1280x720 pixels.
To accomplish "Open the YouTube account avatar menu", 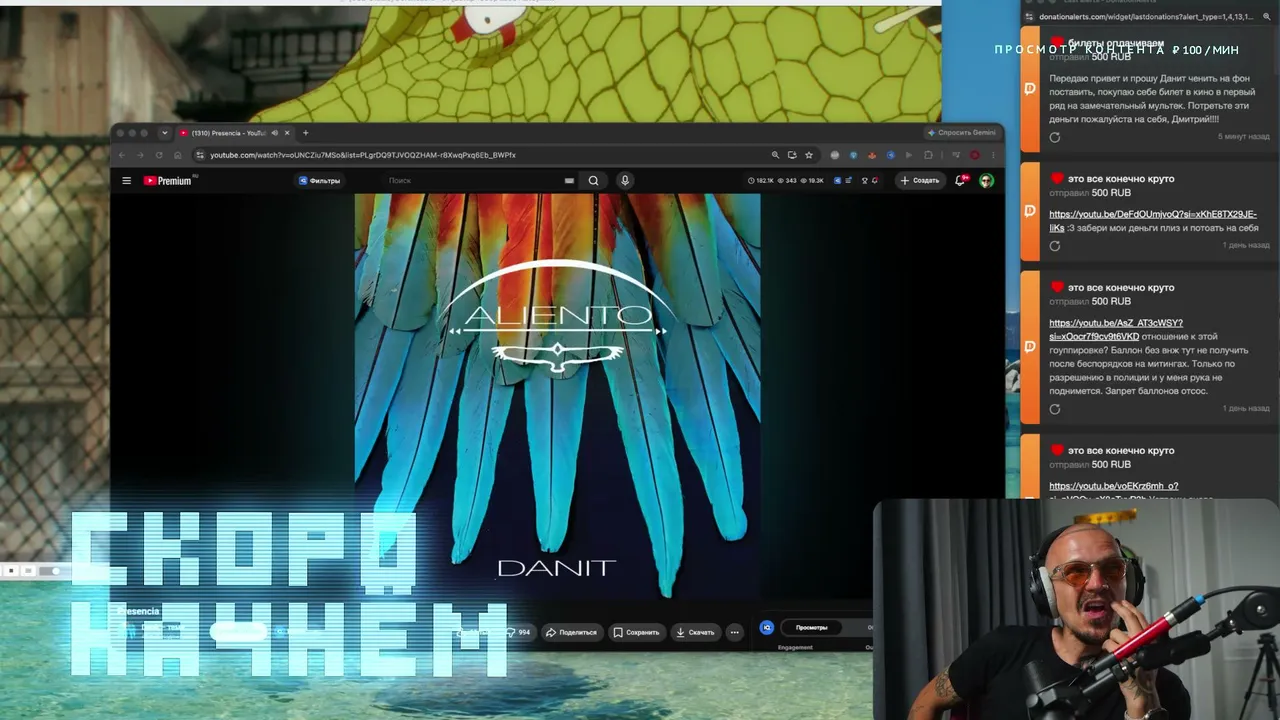I will pos(986,181).
